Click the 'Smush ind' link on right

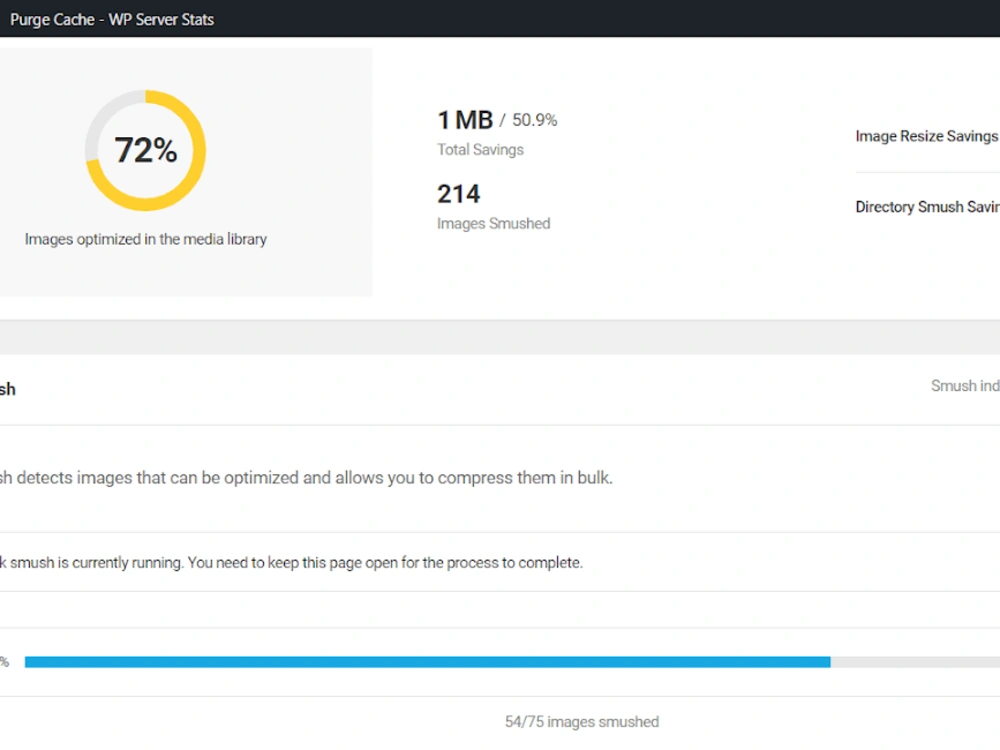pos(965,385)
